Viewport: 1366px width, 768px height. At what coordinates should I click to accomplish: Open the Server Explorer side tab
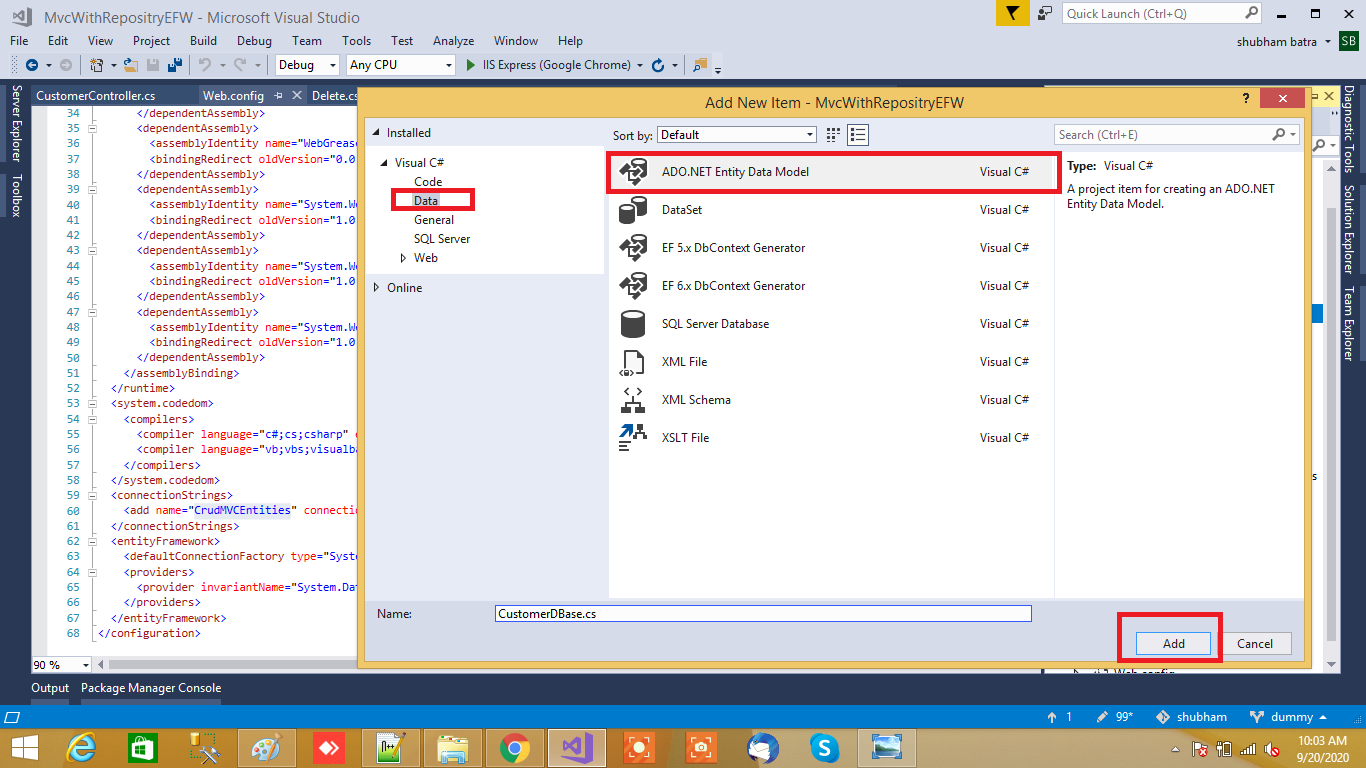point(16,123)
